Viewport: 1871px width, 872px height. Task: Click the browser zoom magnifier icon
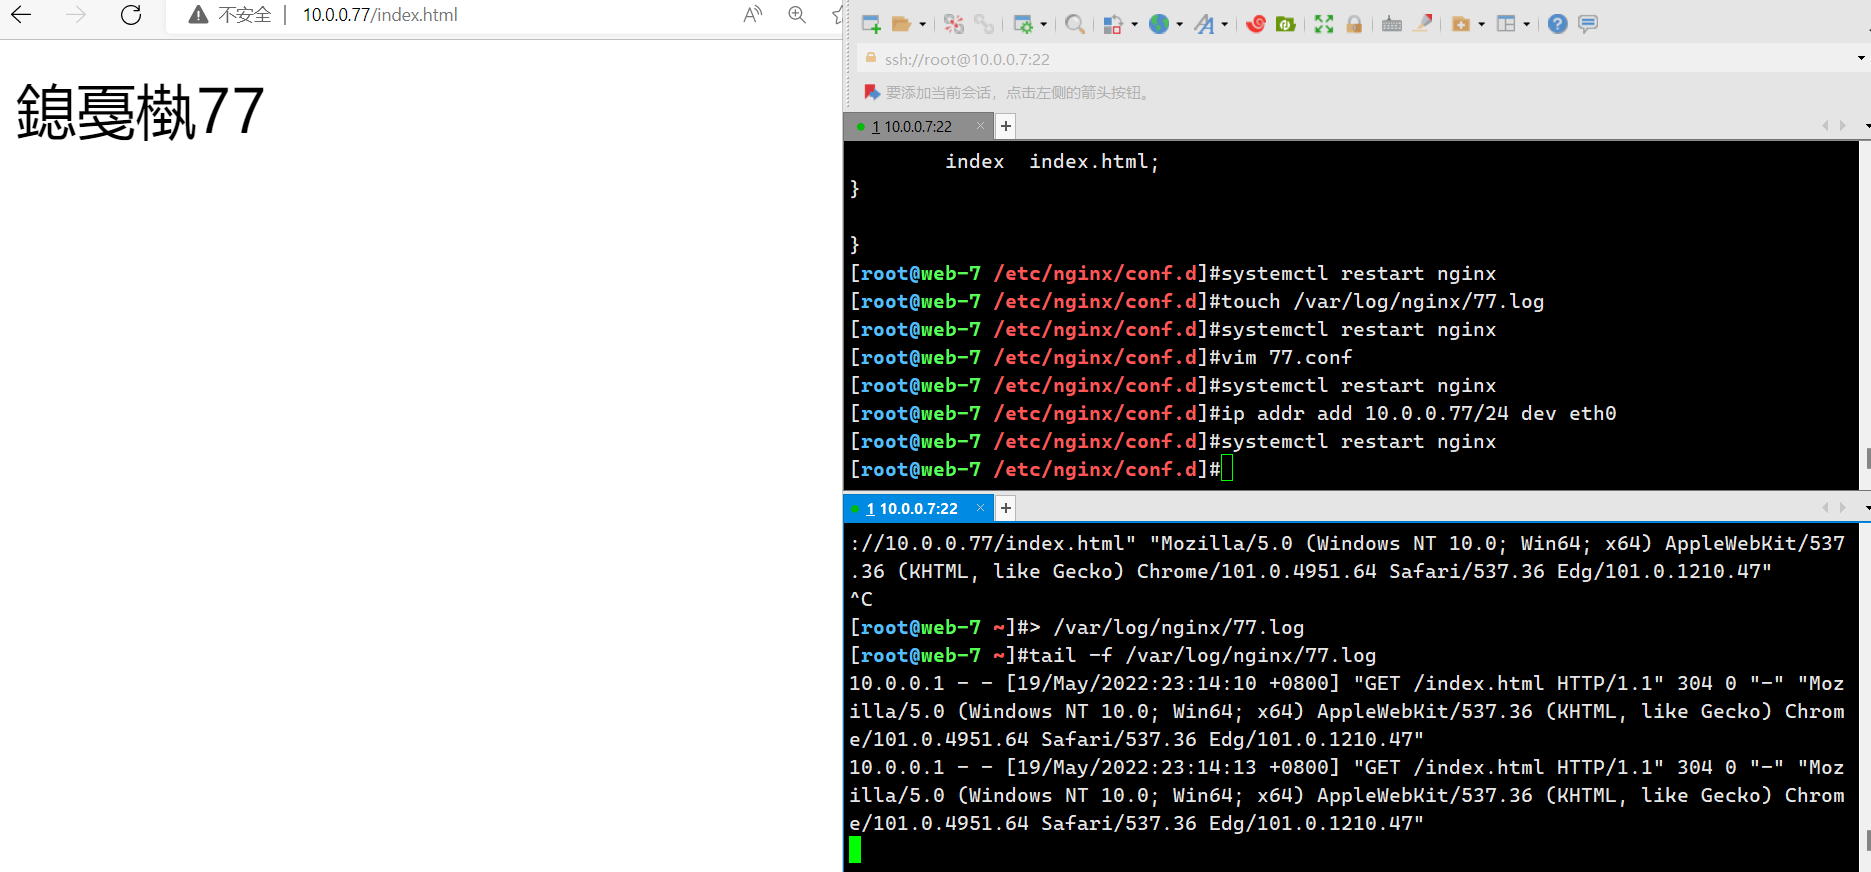click(x=797, y=15)
